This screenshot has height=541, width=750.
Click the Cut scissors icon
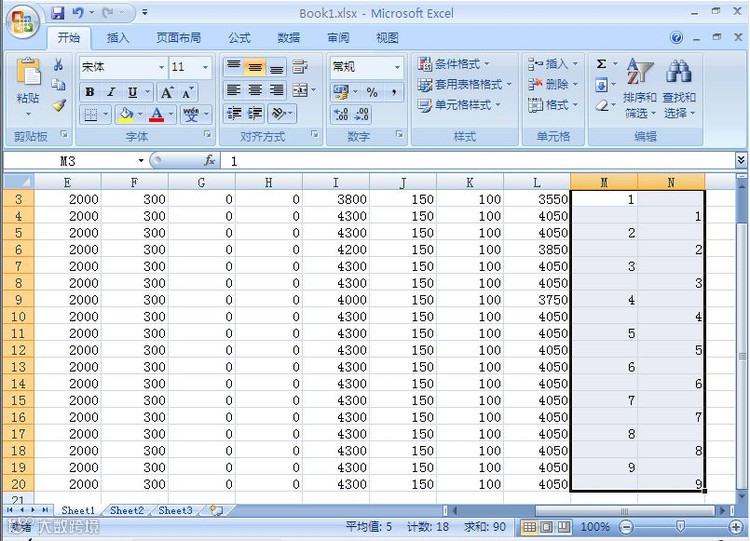58,65
